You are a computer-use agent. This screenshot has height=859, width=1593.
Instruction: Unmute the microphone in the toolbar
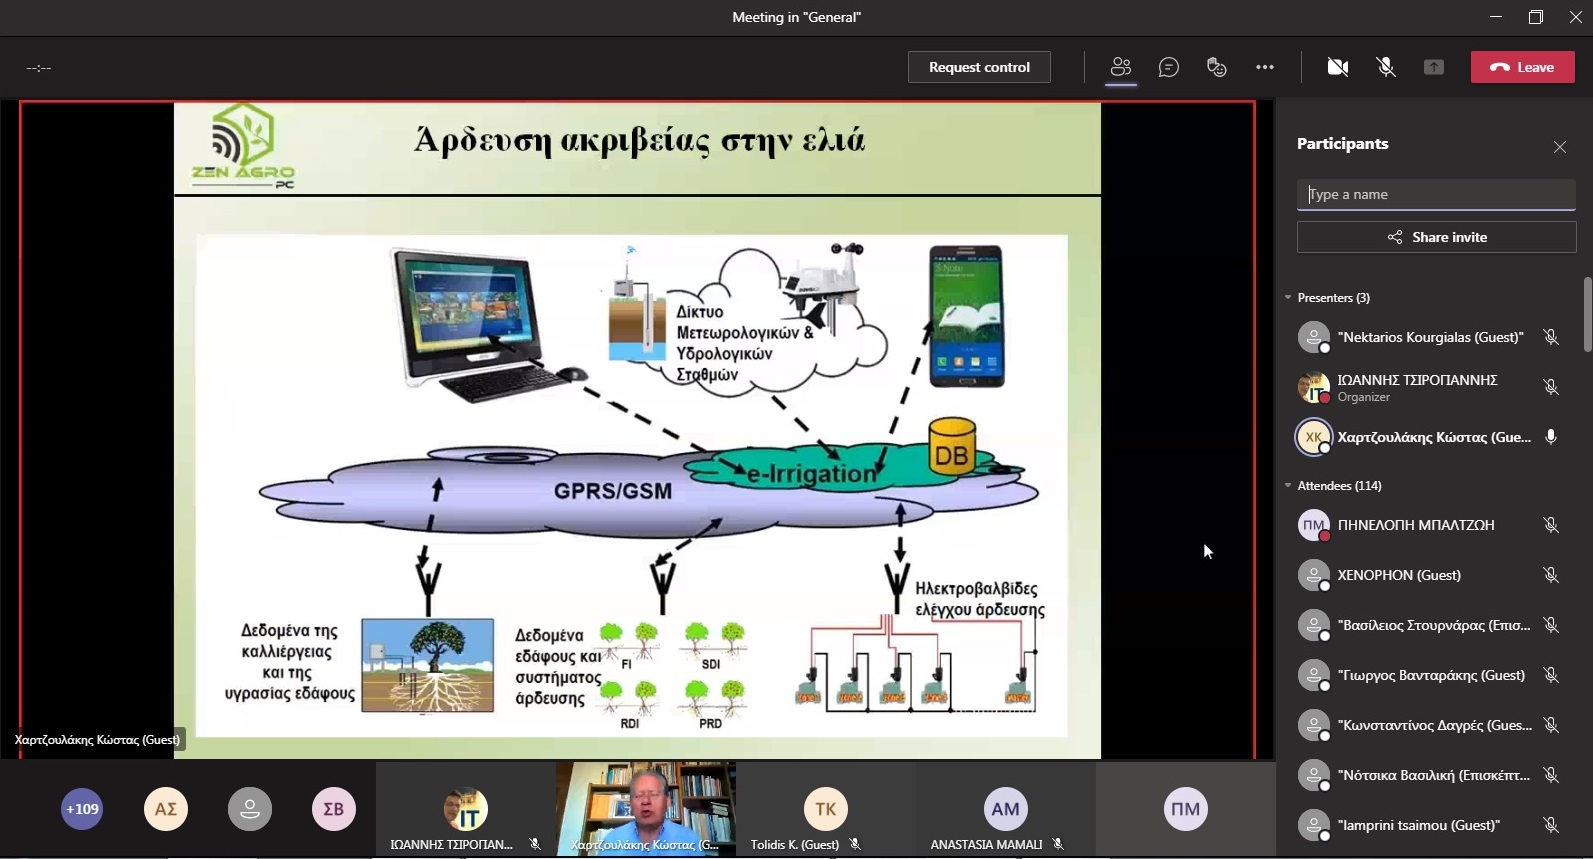click(1385, 67)
